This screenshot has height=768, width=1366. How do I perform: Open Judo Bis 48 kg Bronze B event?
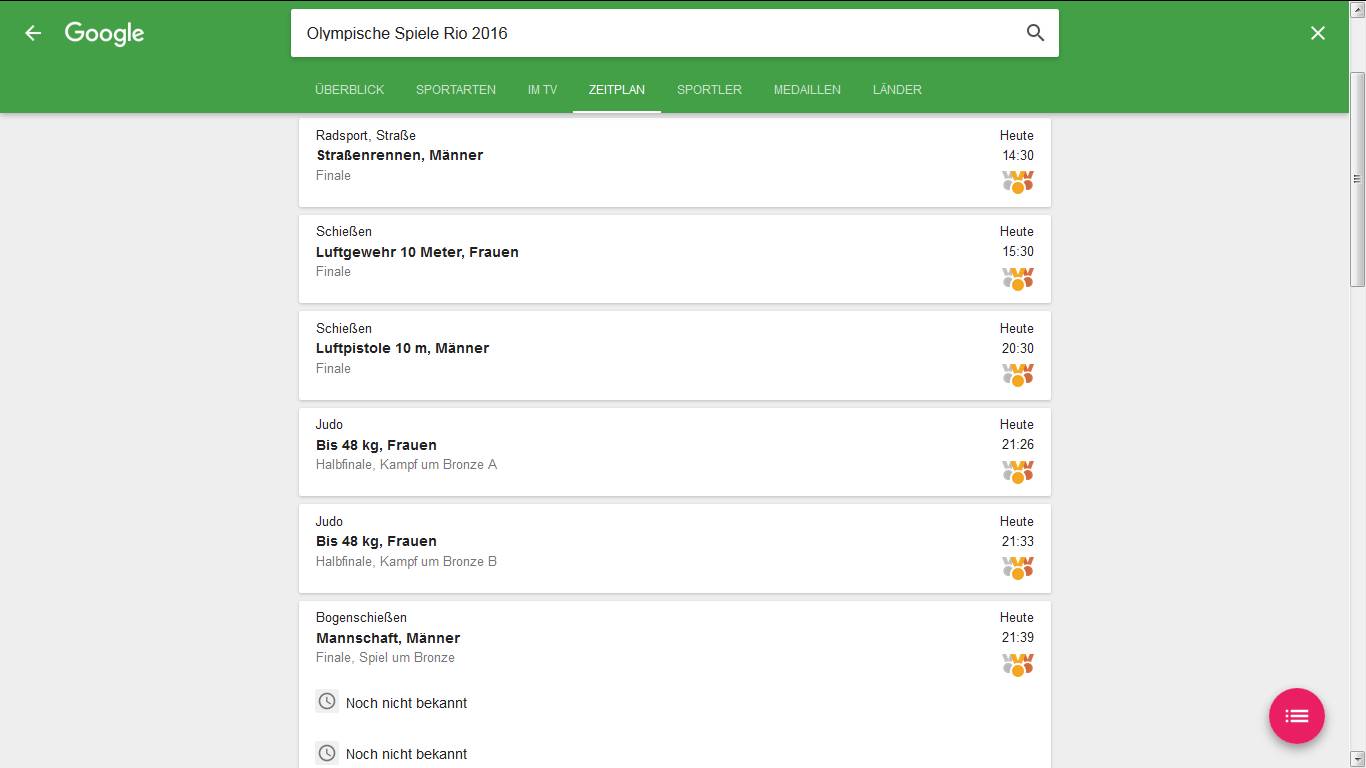pyautogui.click(x=675, y=549)
